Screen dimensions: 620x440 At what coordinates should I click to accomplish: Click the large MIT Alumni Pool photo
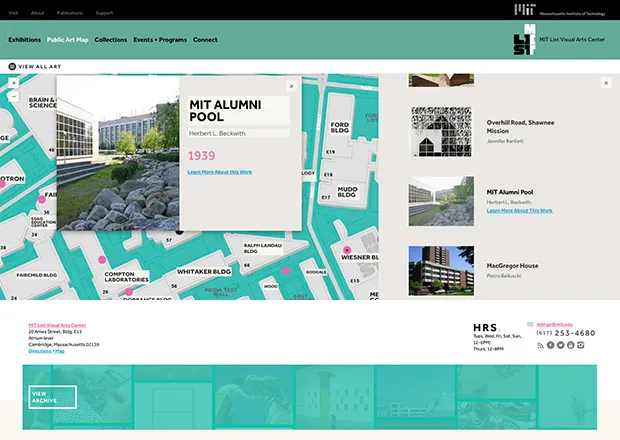tap(118, 153)
